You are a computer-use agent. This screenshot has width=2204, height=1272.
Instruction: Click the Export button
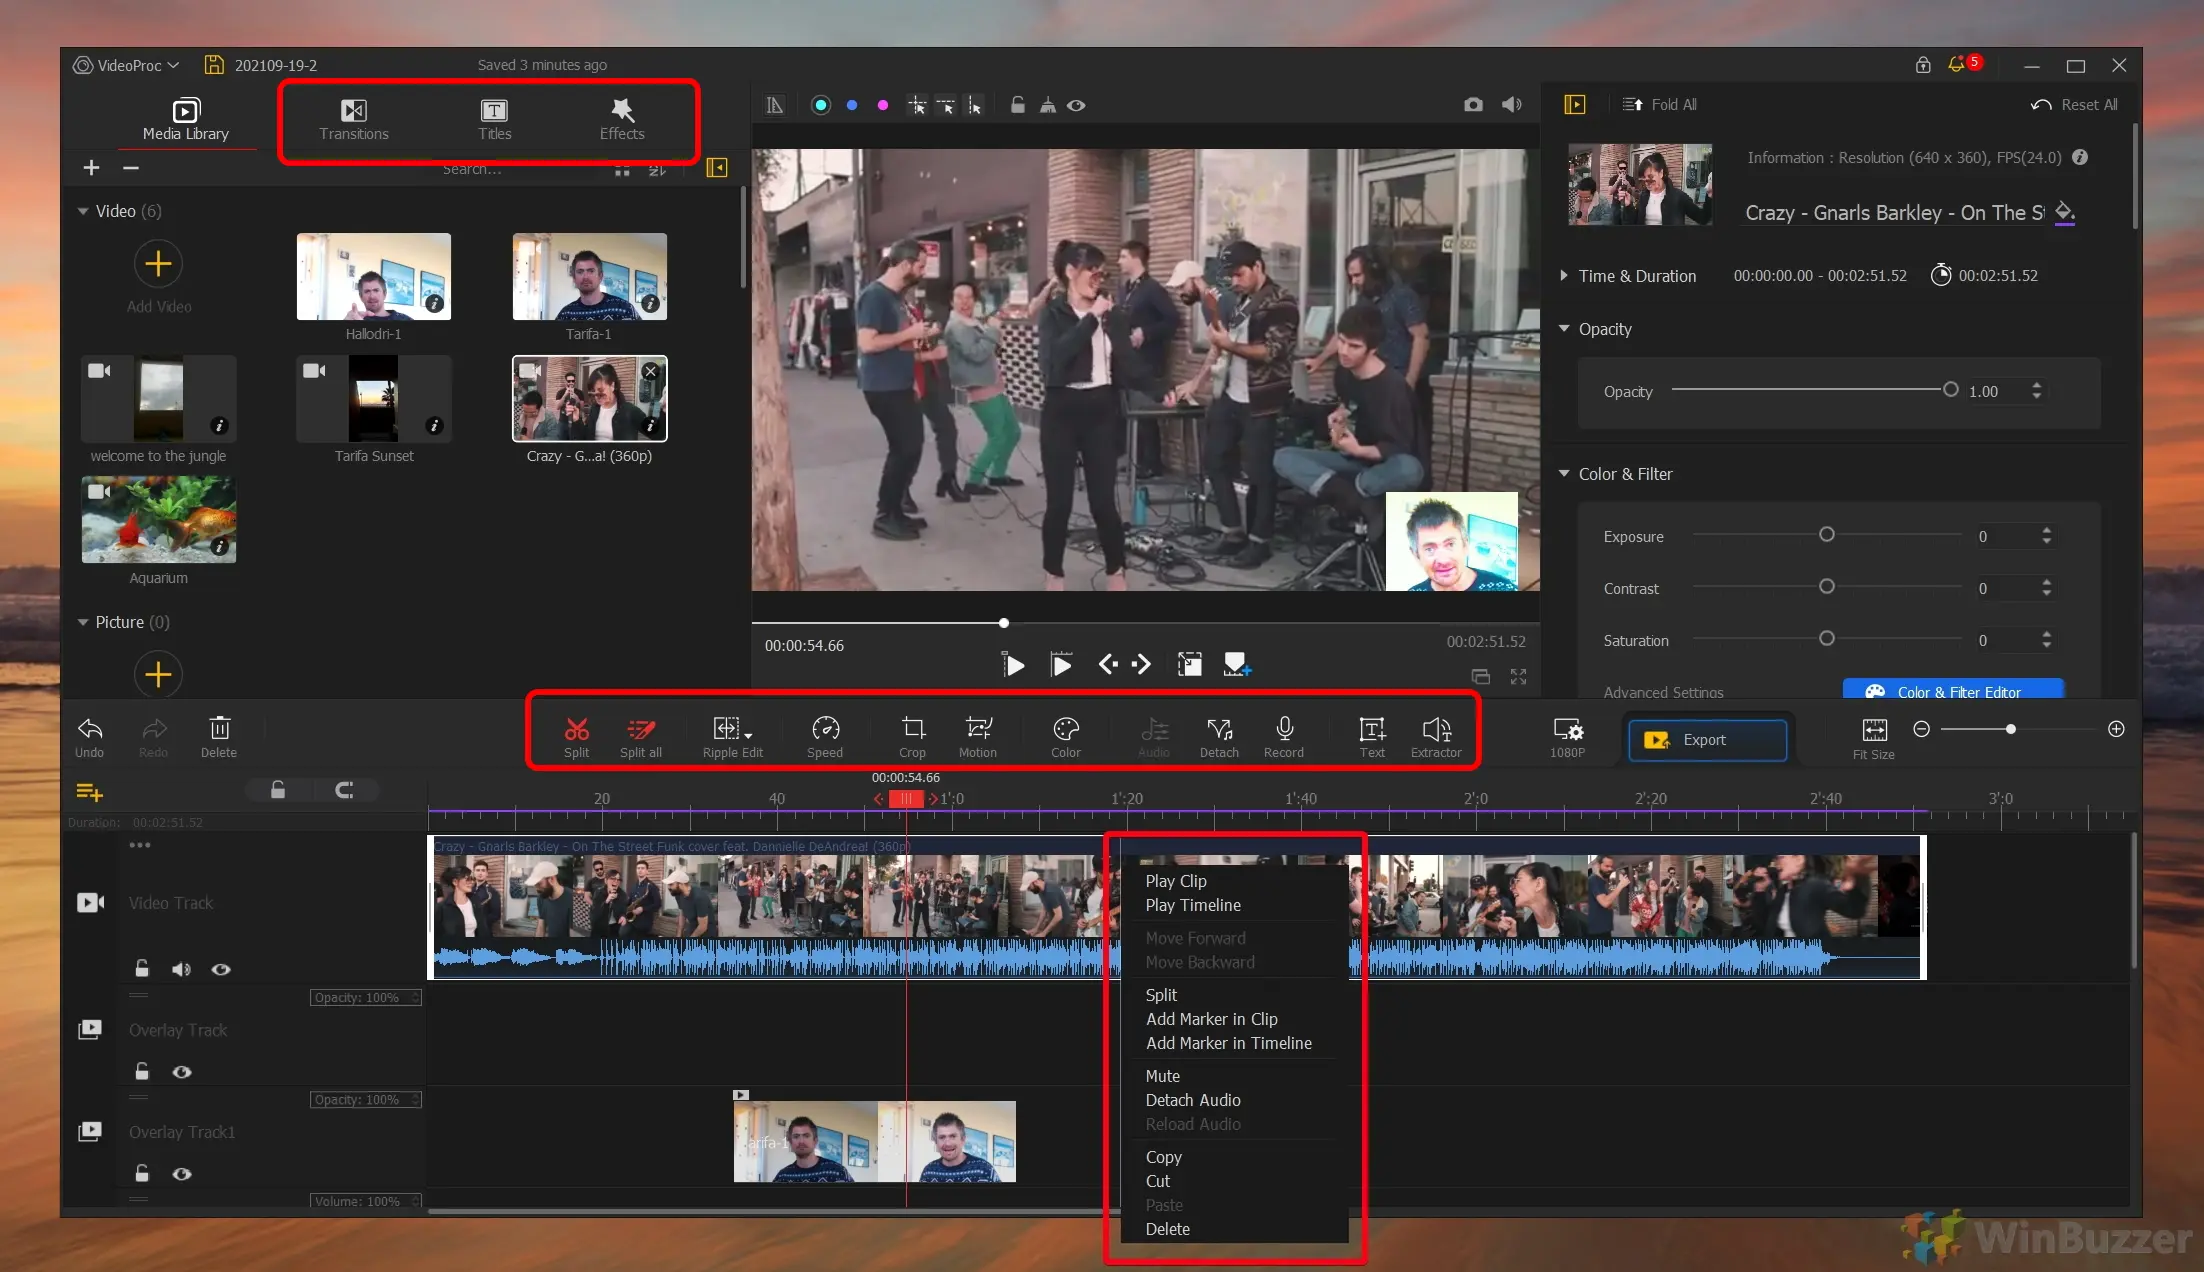pyautogui.click(x=1705, y=739)
